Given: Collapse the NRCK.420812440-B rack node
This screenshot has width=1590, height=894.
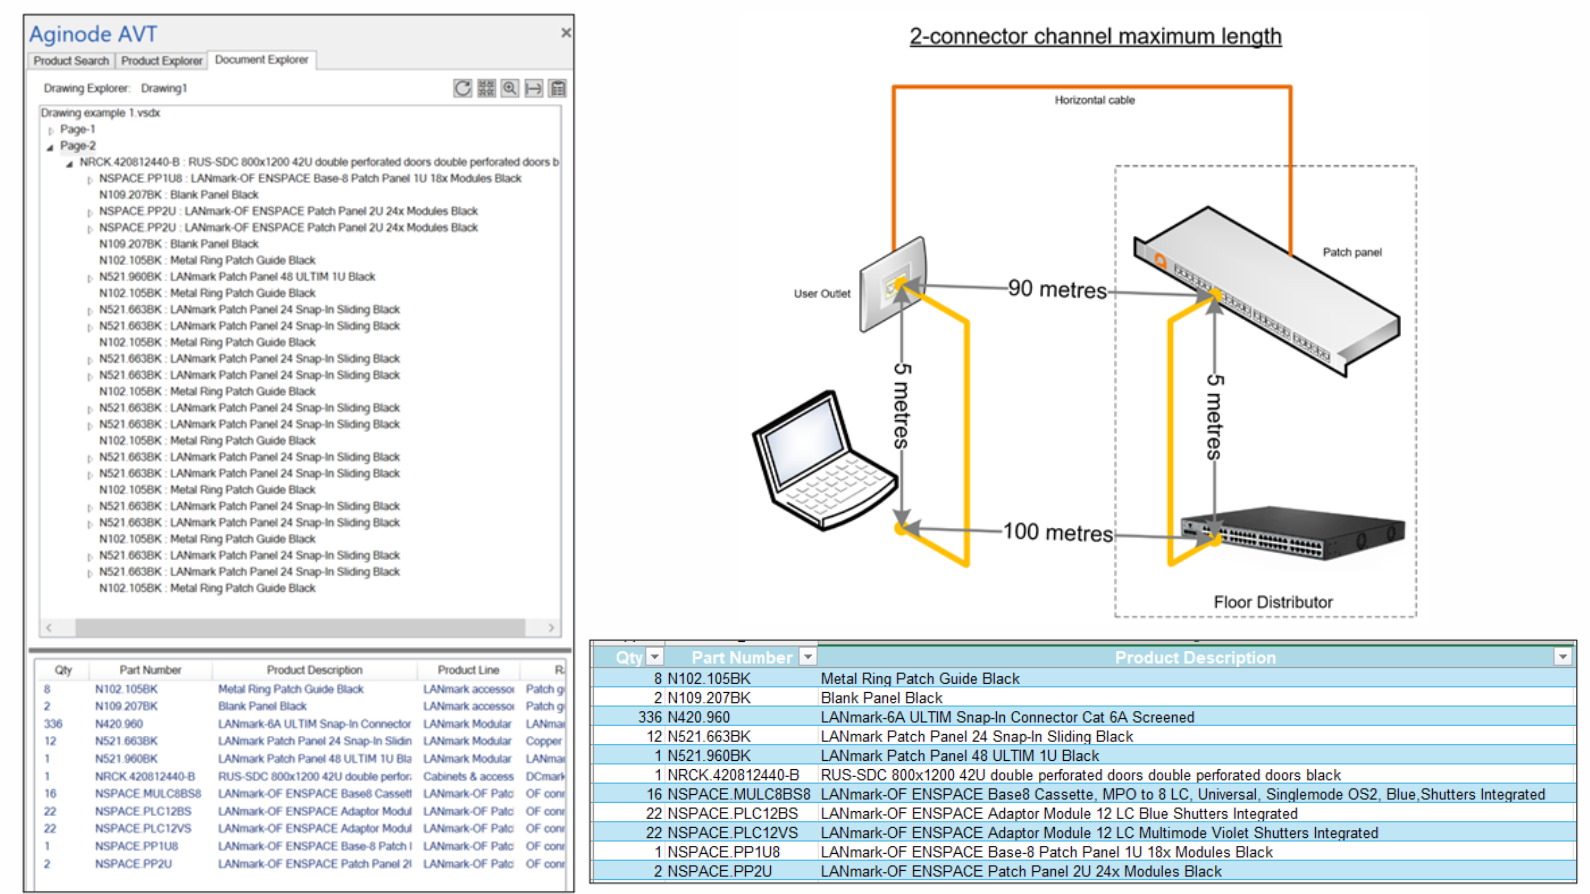Looking at the screenshot, I should tap(69, 163).
